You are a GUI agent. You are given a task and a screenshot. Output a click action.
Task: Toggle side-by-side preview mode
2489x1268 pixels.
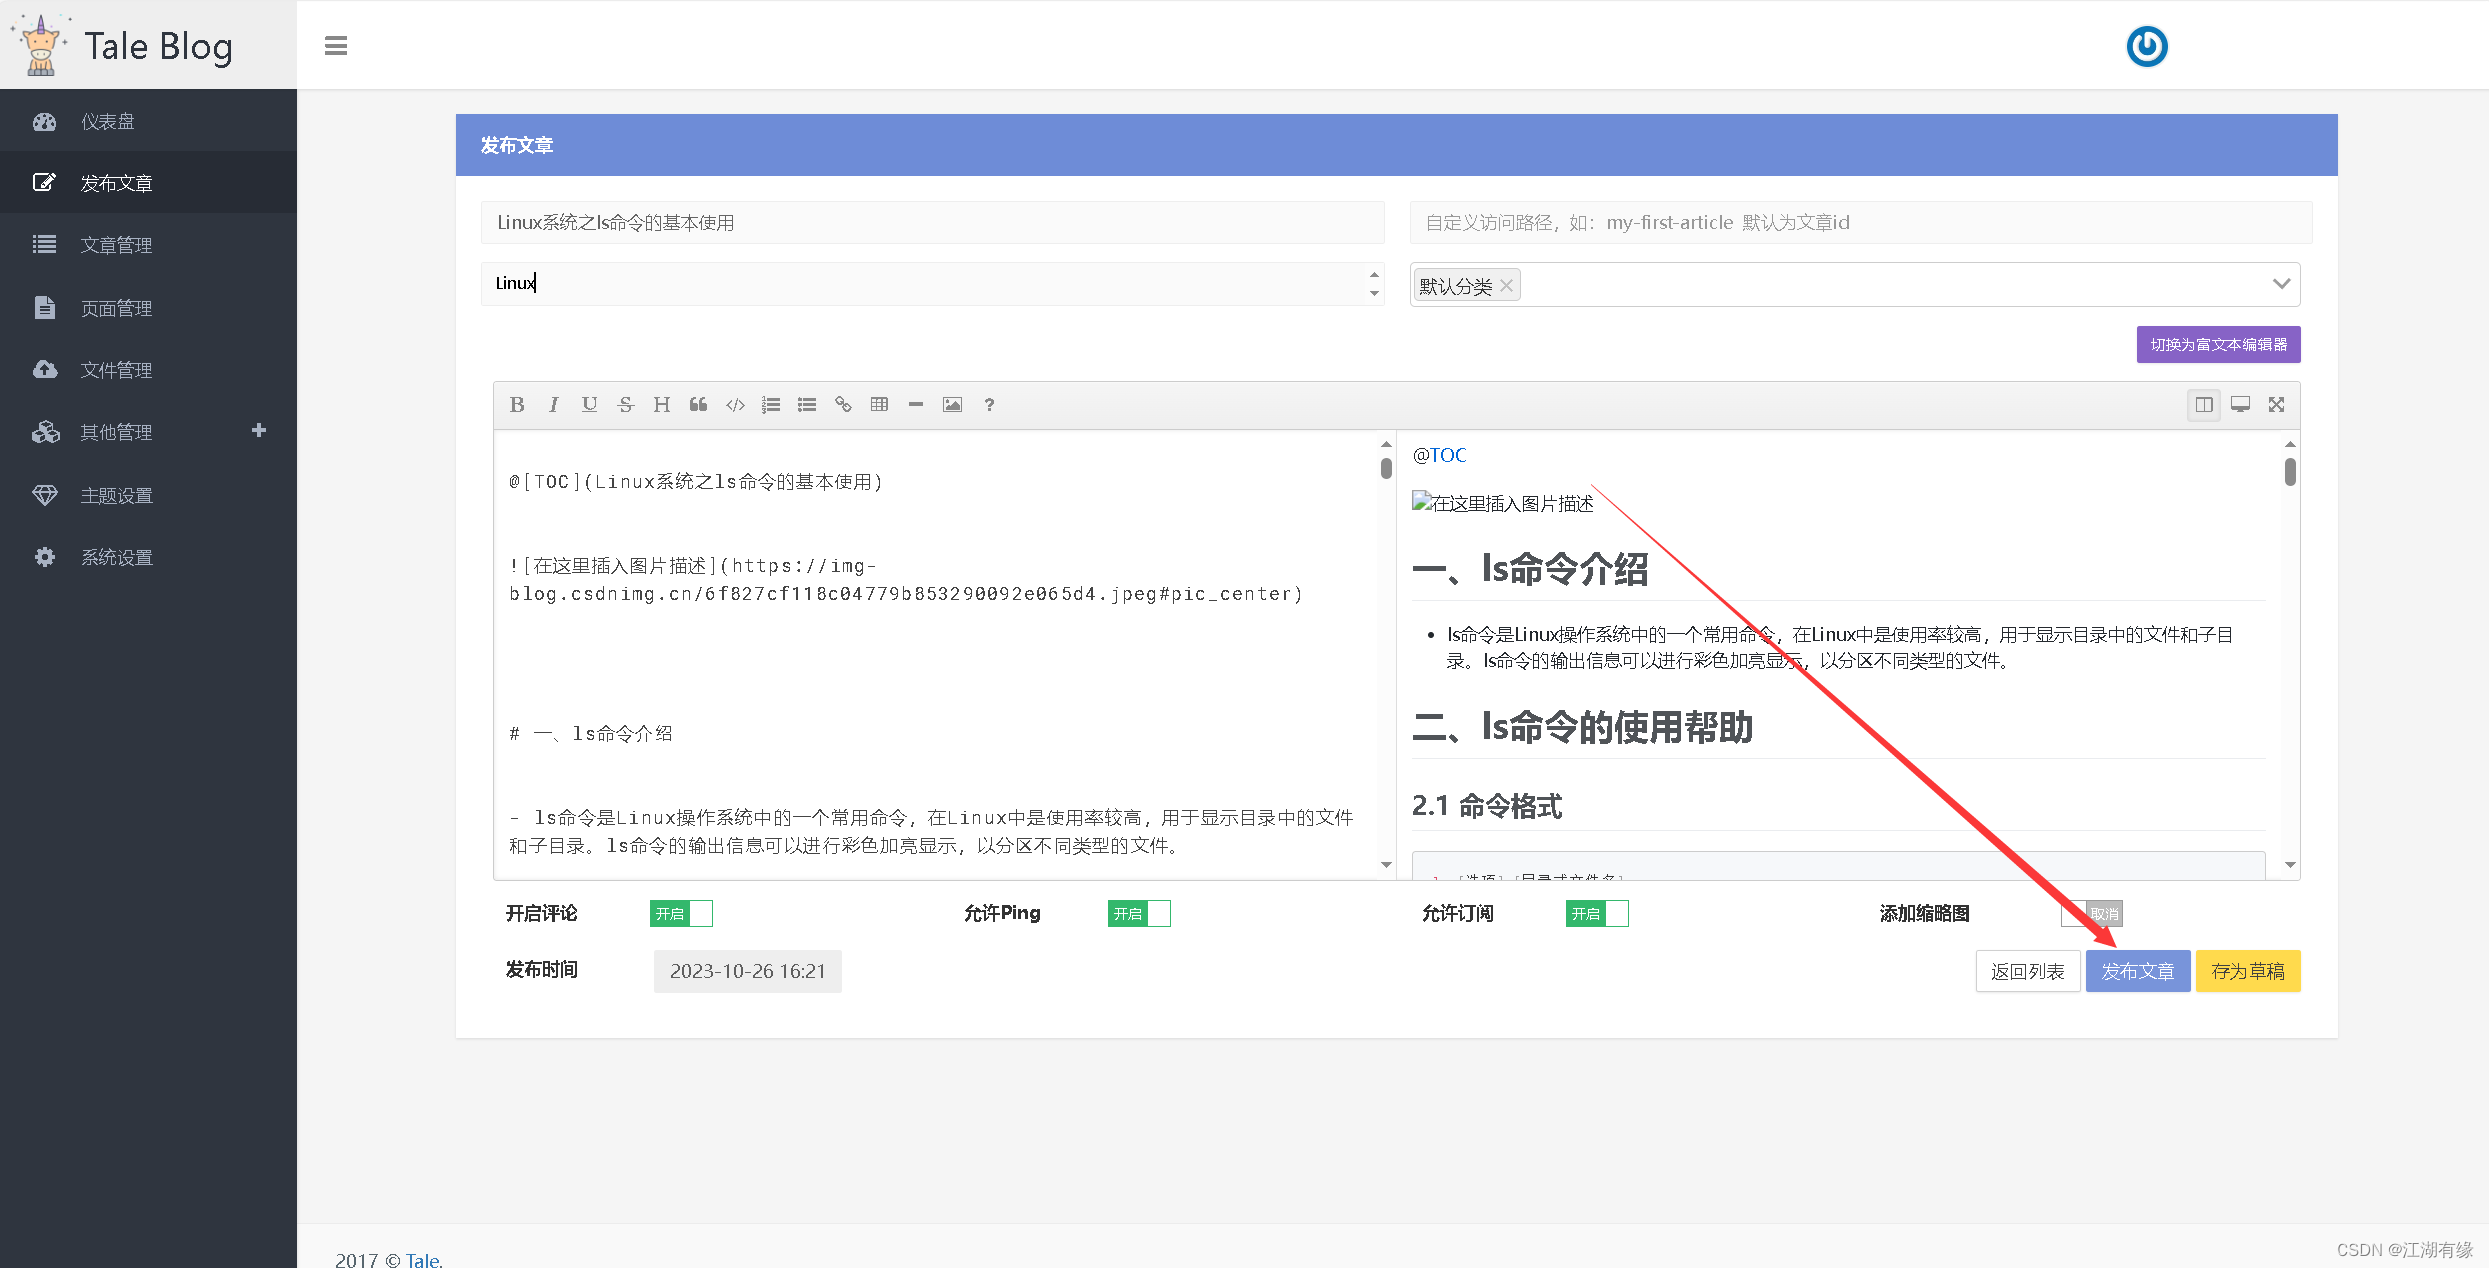[x=2204, y=405]
